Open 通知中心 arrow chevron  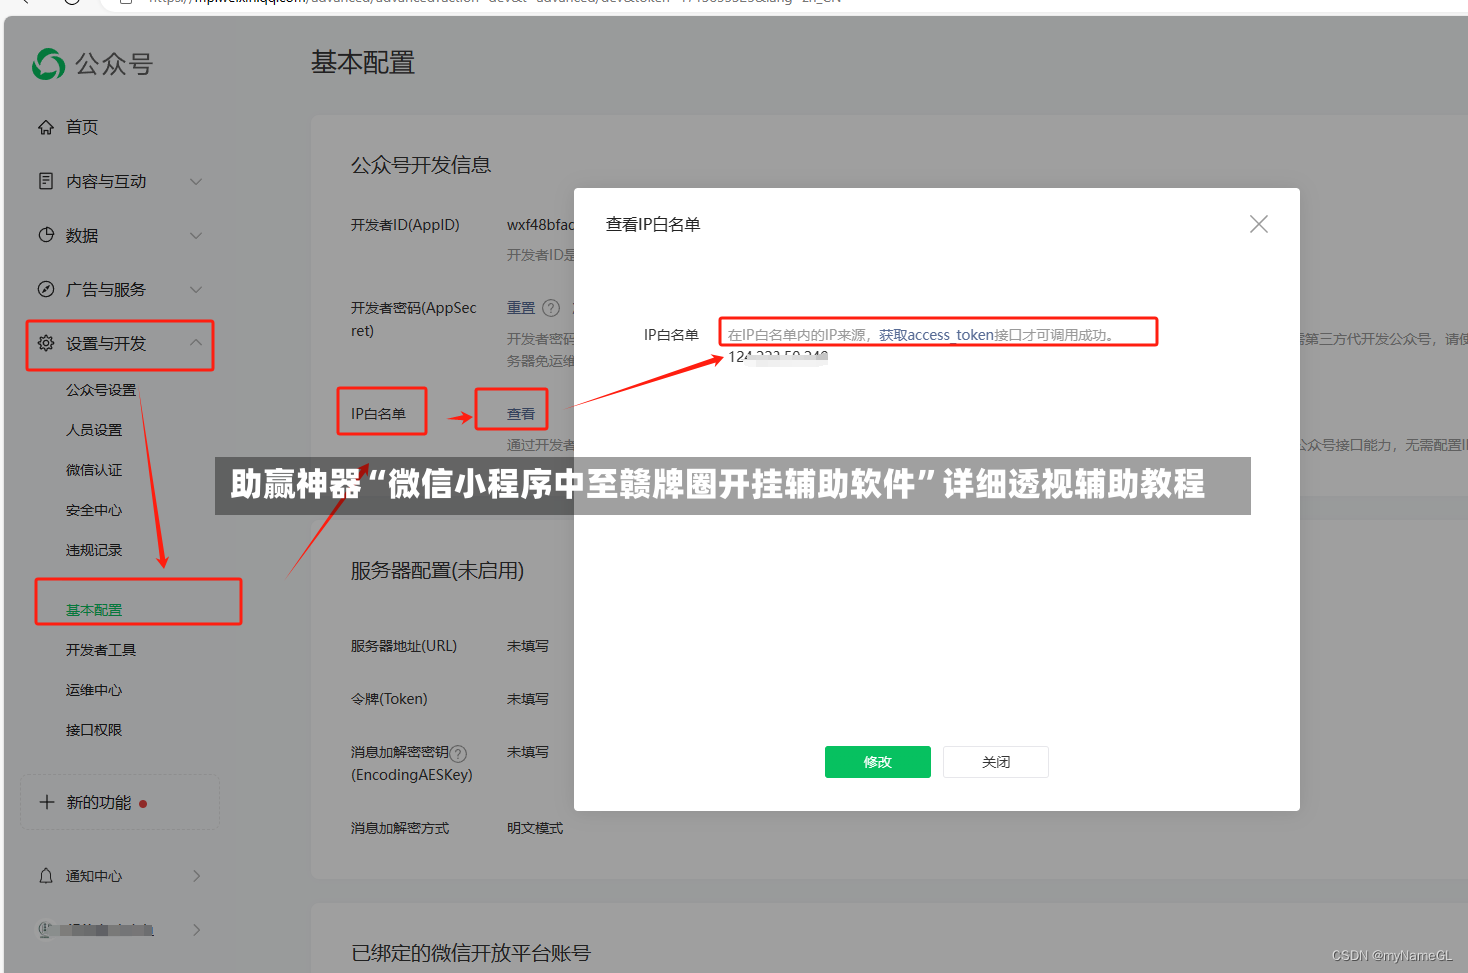click(x=197, y=876)
